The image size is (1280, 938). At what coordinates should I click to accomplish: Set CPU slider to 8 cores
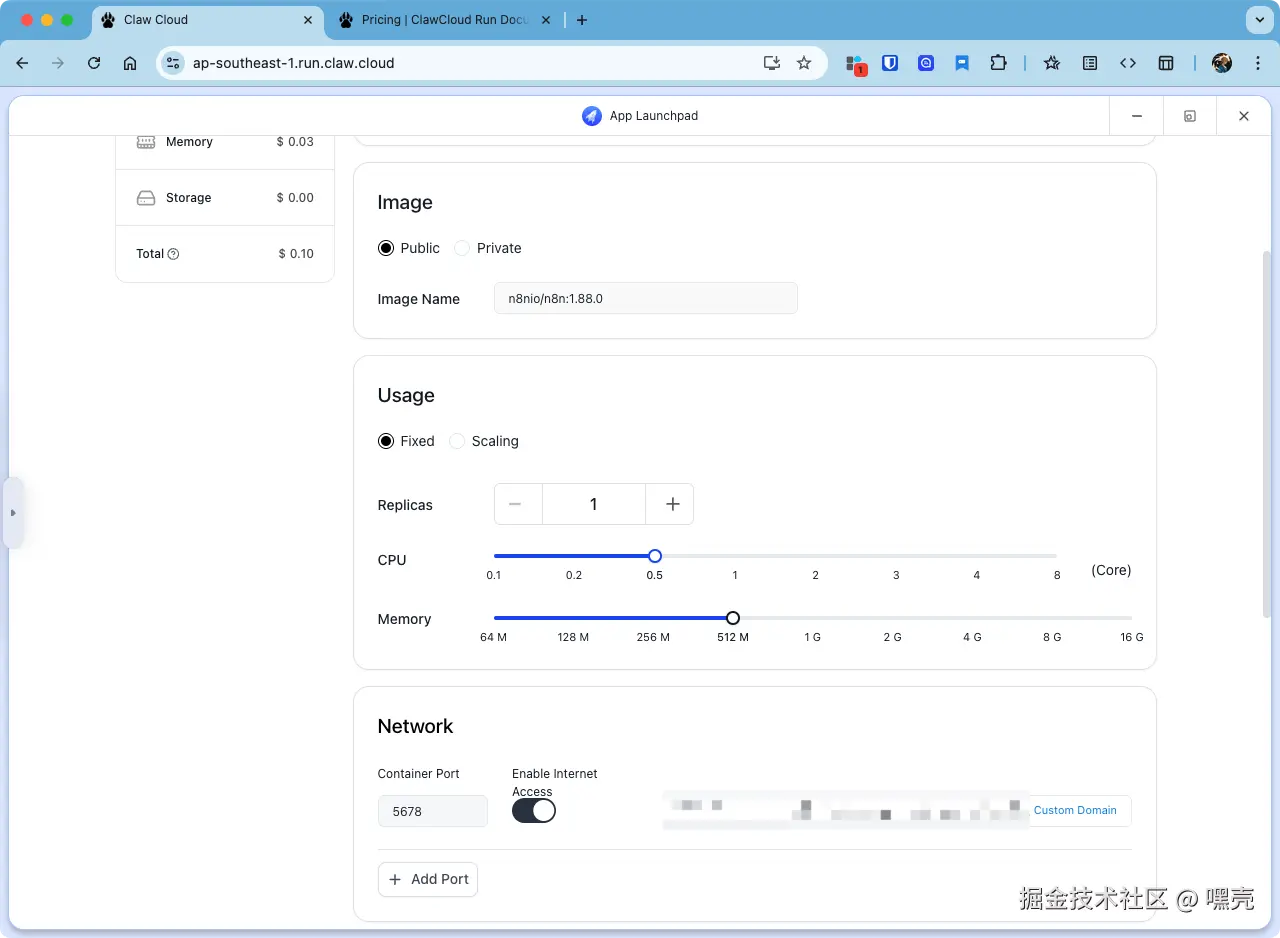tap(1057, 556)
